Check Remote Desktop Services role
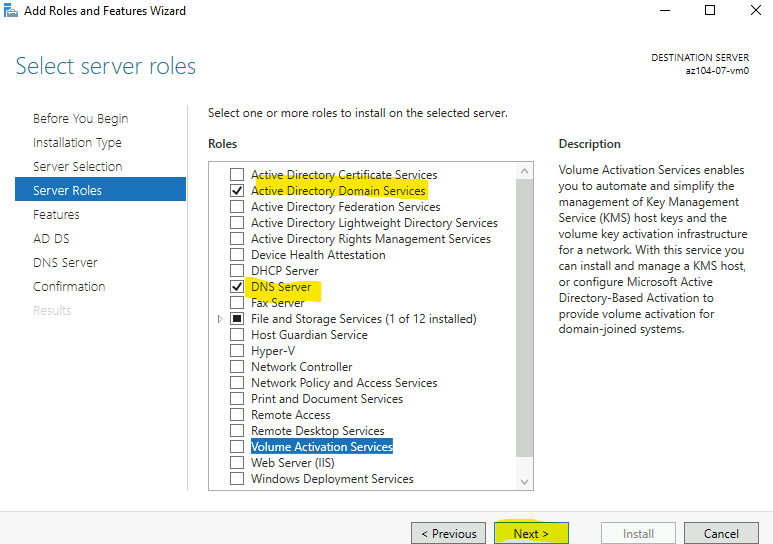The height and width of the screenshot is (544, 773). [x=237, y=431]
